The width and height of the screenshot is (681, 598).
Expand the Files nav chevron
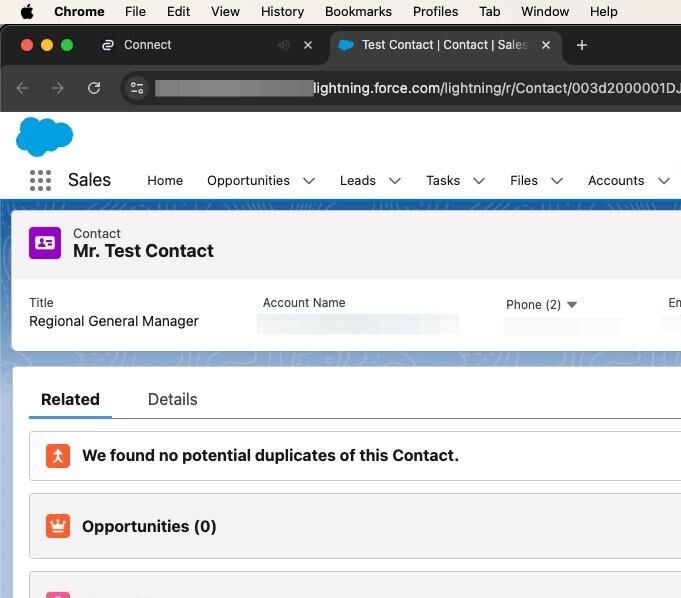pos(557,181)
